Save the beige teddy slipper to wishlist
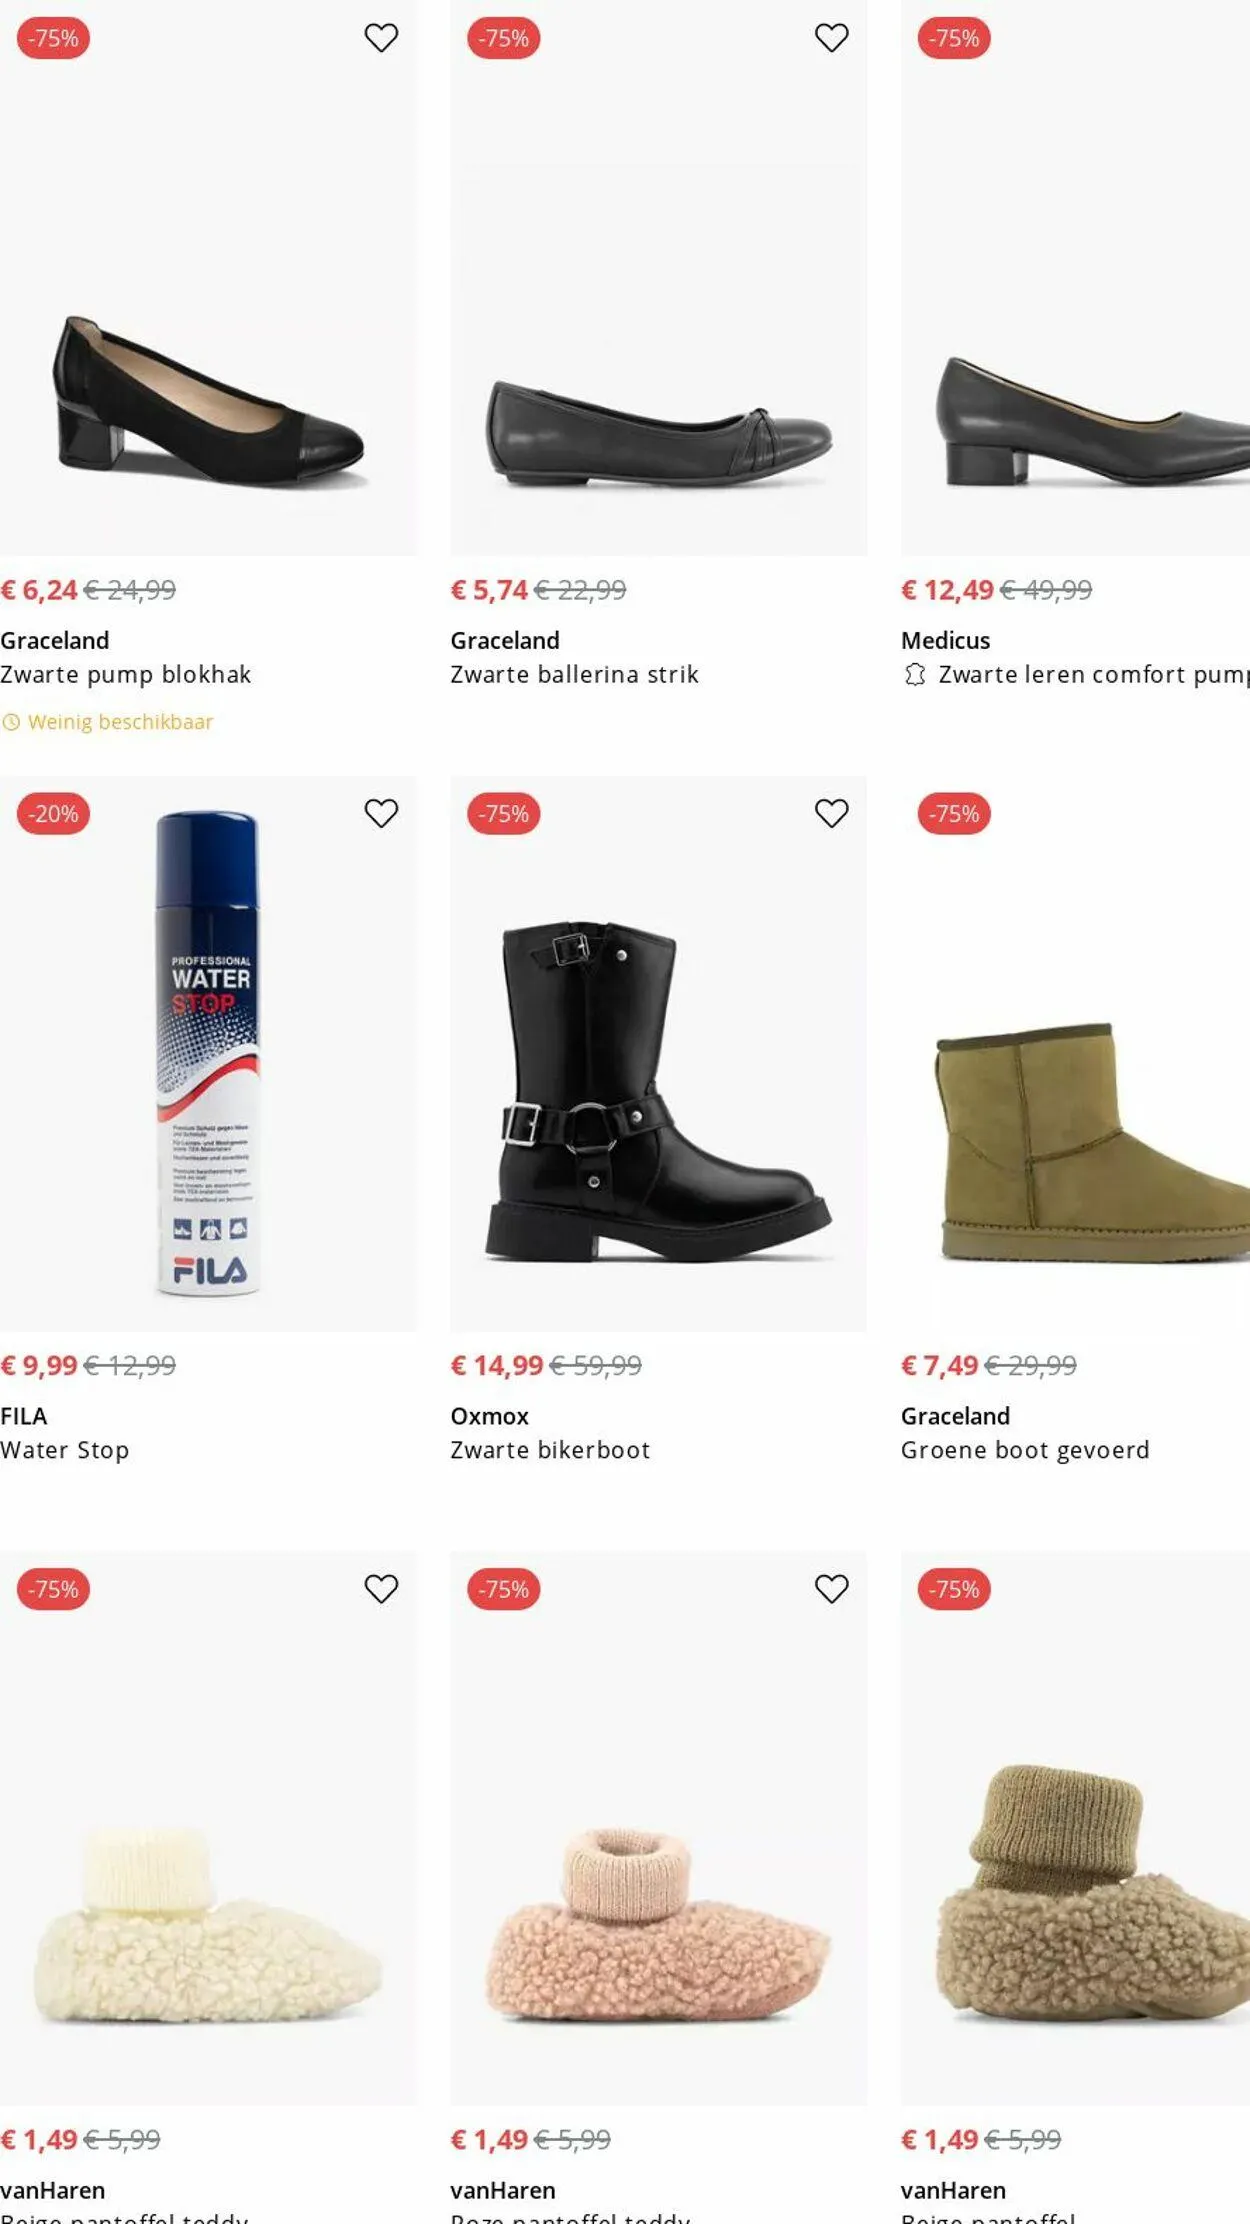This screenshot has width=1250, height=2224. click(381, 1588)
